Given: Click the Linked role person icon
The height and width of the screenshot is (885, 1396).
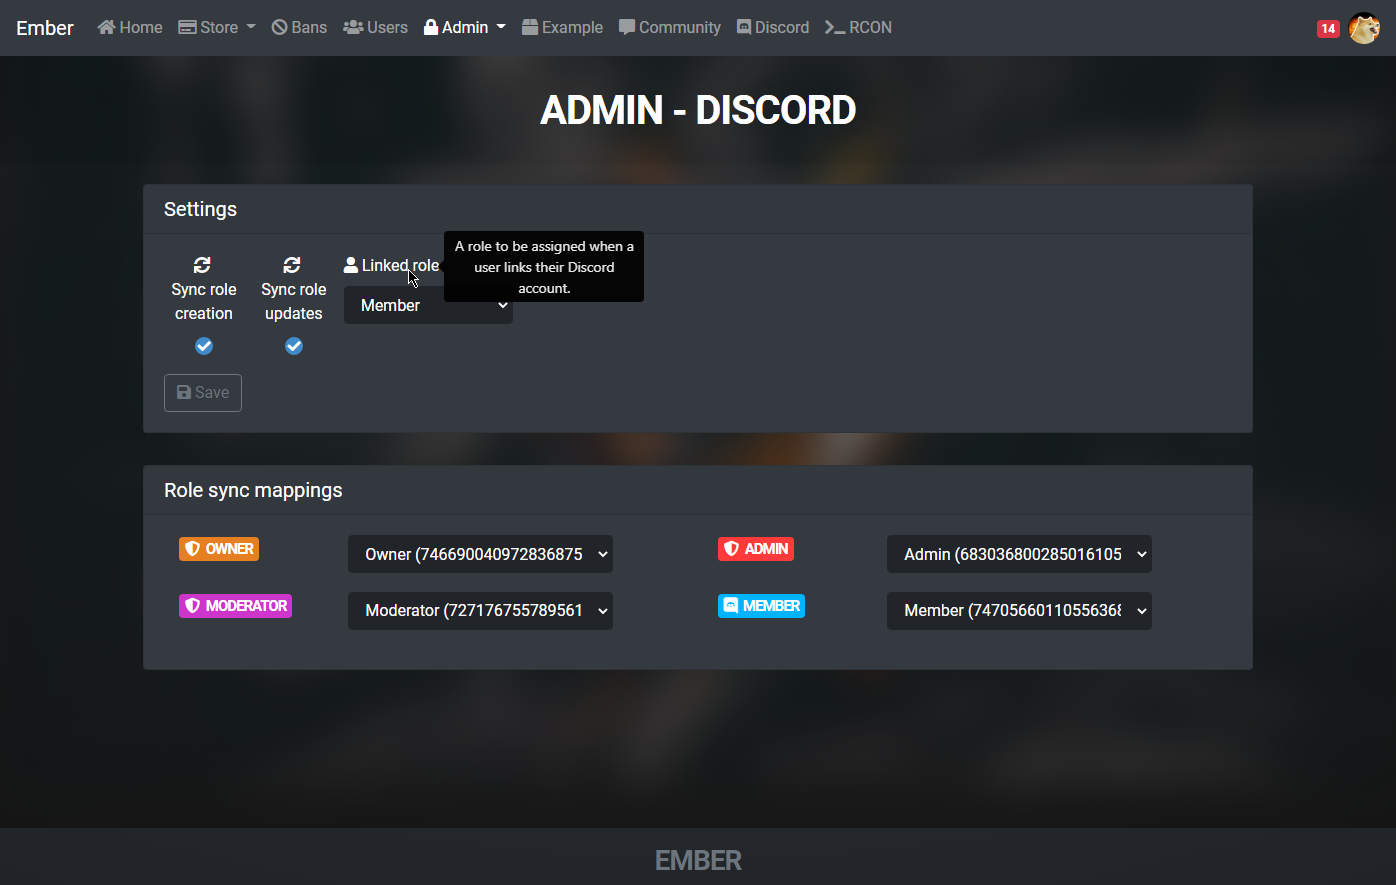Looking at the screenshot, I should [351, 265].
